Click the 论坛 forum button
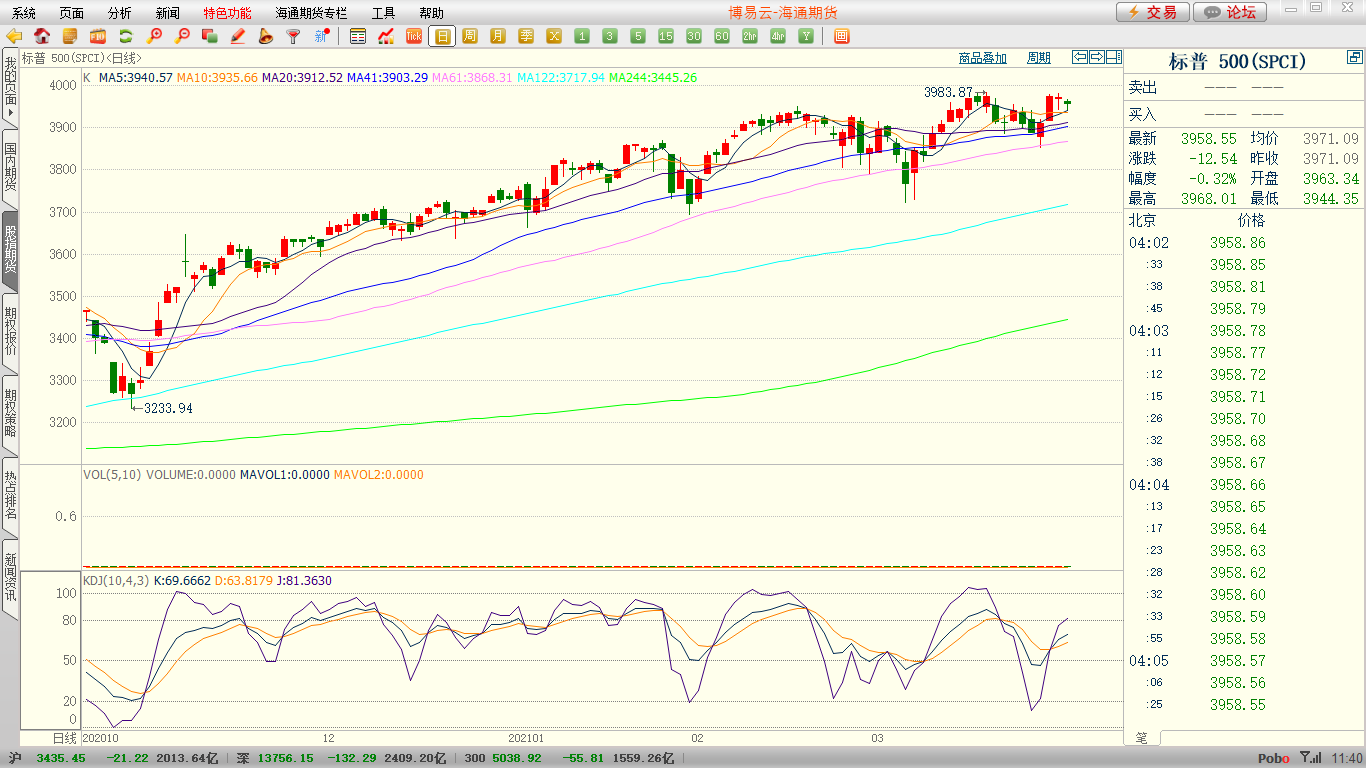Image resolution: width=1366 pixels, height=768 pixels. coord(1231,12)
